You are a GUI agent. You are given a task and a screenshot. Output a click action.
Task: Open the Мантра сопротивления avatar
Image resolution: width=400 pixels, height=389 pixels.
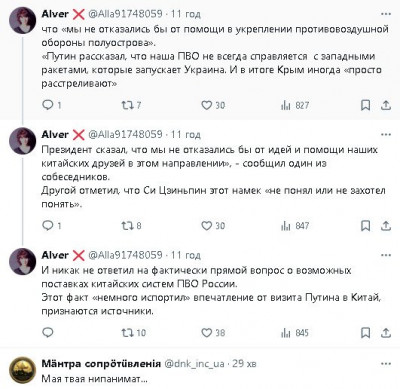pyautogui.click(x=22, y=370)
